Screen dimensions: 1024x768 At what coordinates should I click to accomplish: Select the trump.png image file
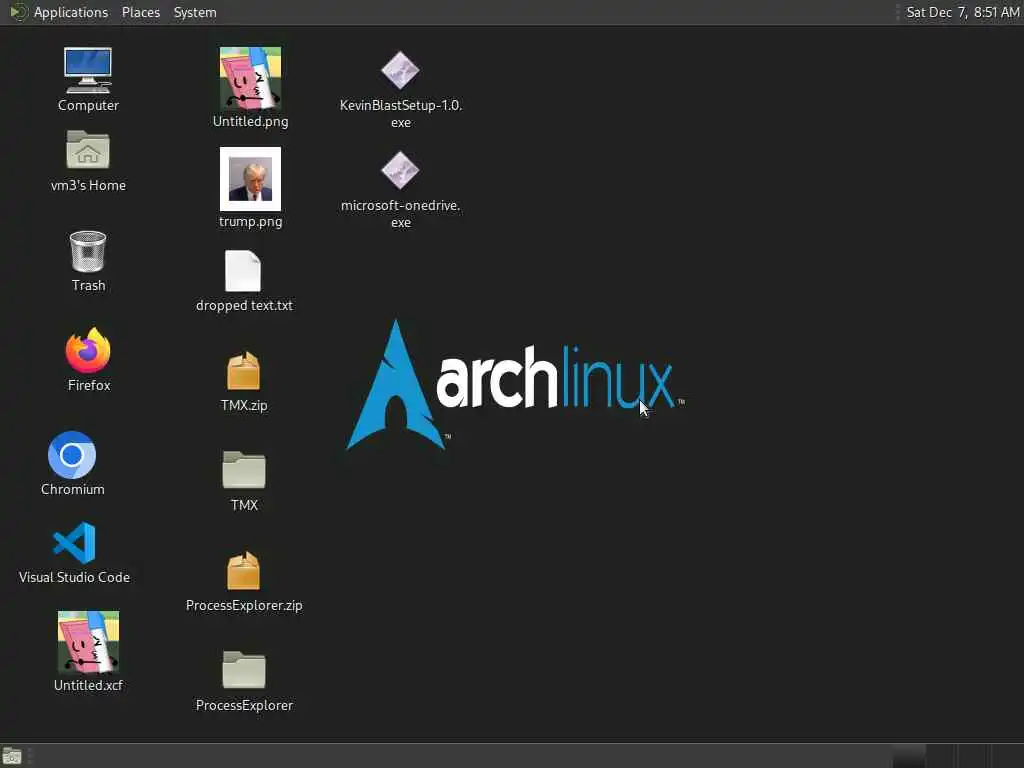[250, 178]
